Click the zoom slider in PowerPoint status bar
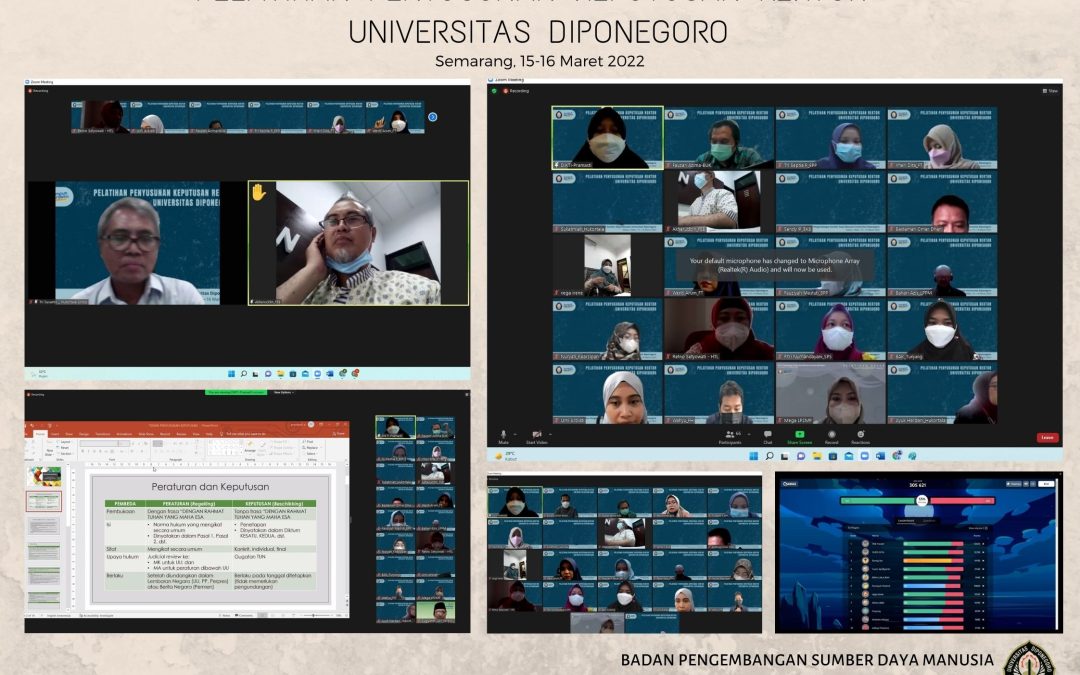Image resolution: width=1080 pixels, height=675 pixels. click(x=316, y=615)
